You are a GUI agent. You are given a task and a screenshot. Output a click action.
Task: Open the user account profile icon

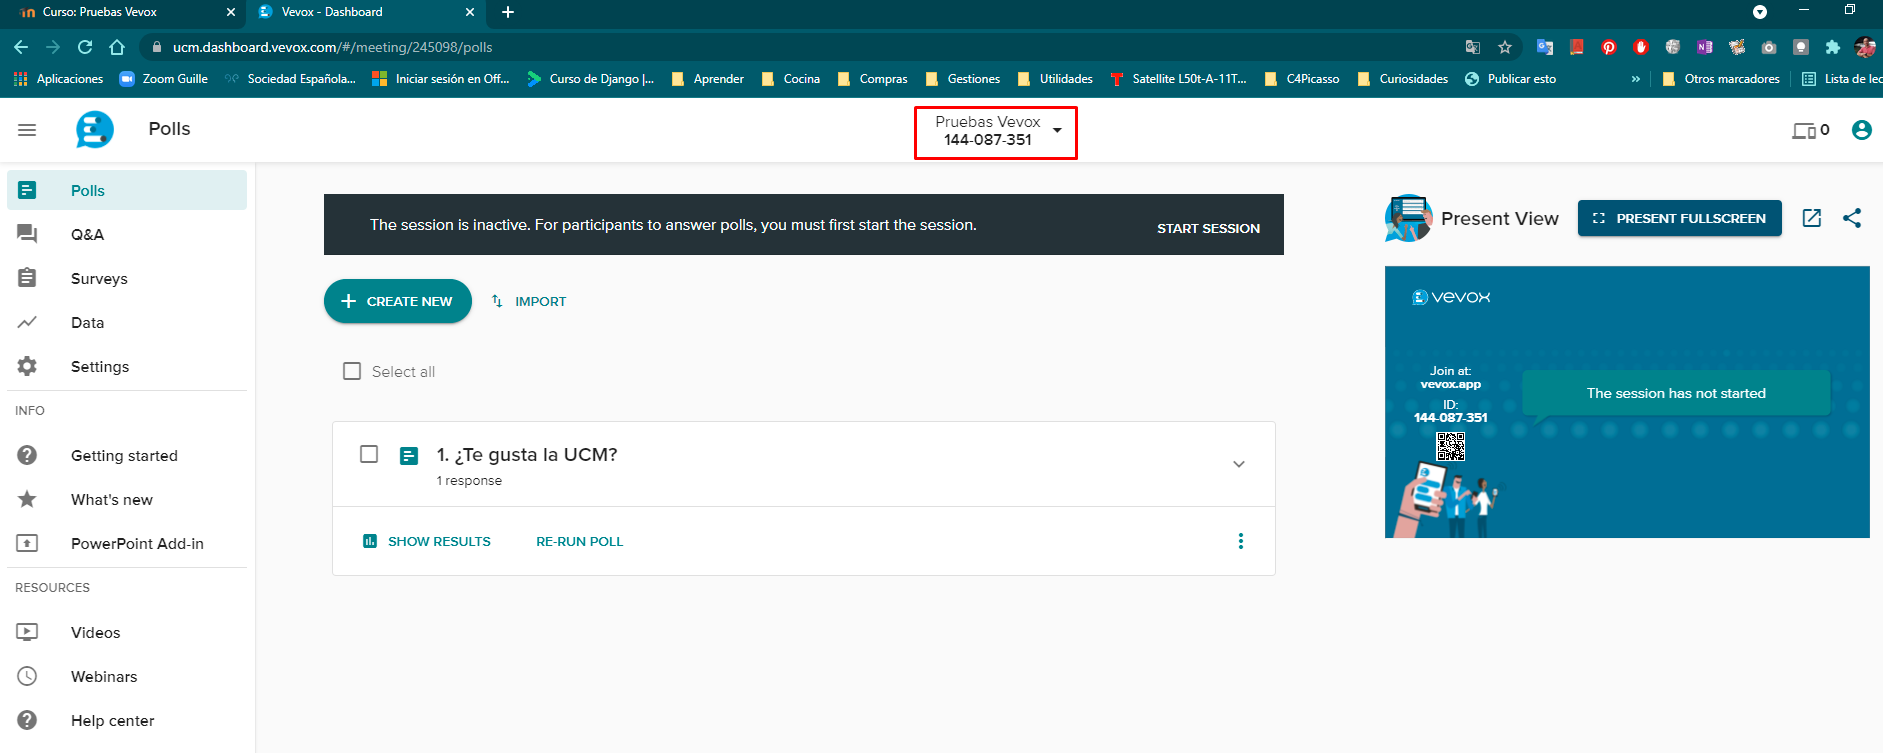pos(1861,130)
